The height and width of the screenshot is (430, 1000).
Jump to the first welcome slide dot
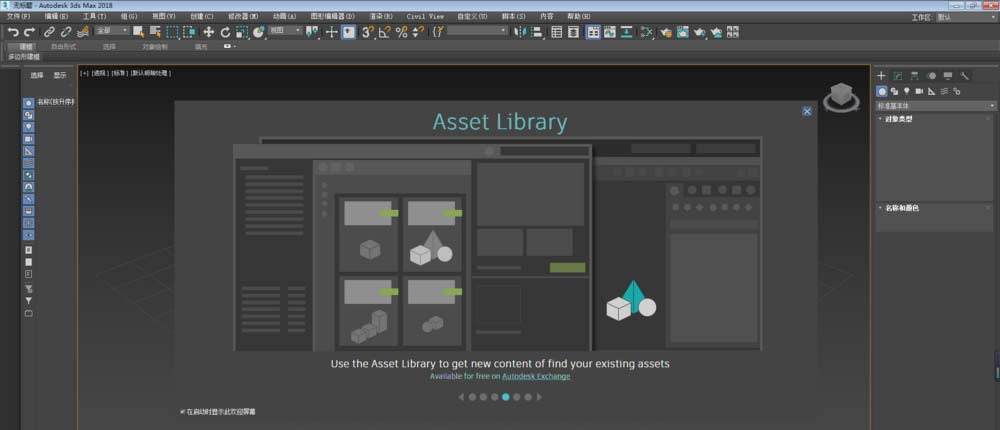tap(472, 397)
